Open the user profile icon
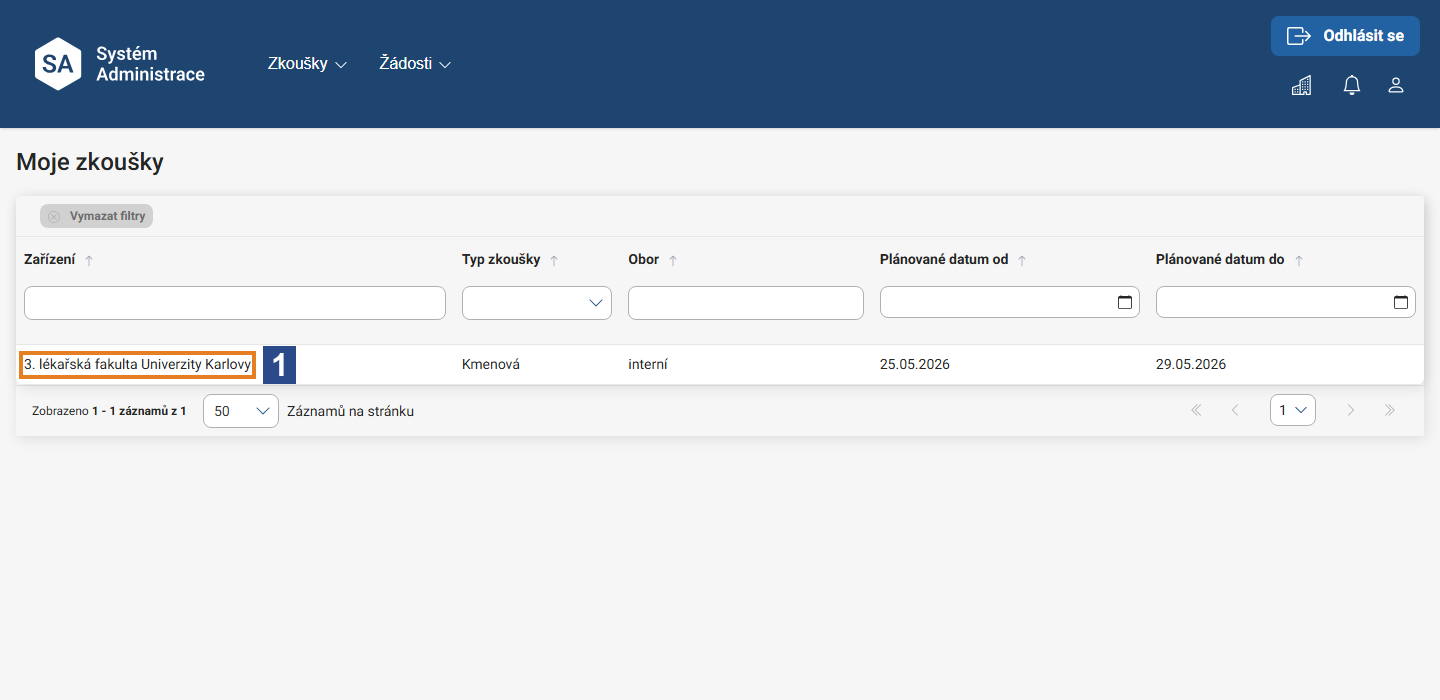 pos(1396,86)
